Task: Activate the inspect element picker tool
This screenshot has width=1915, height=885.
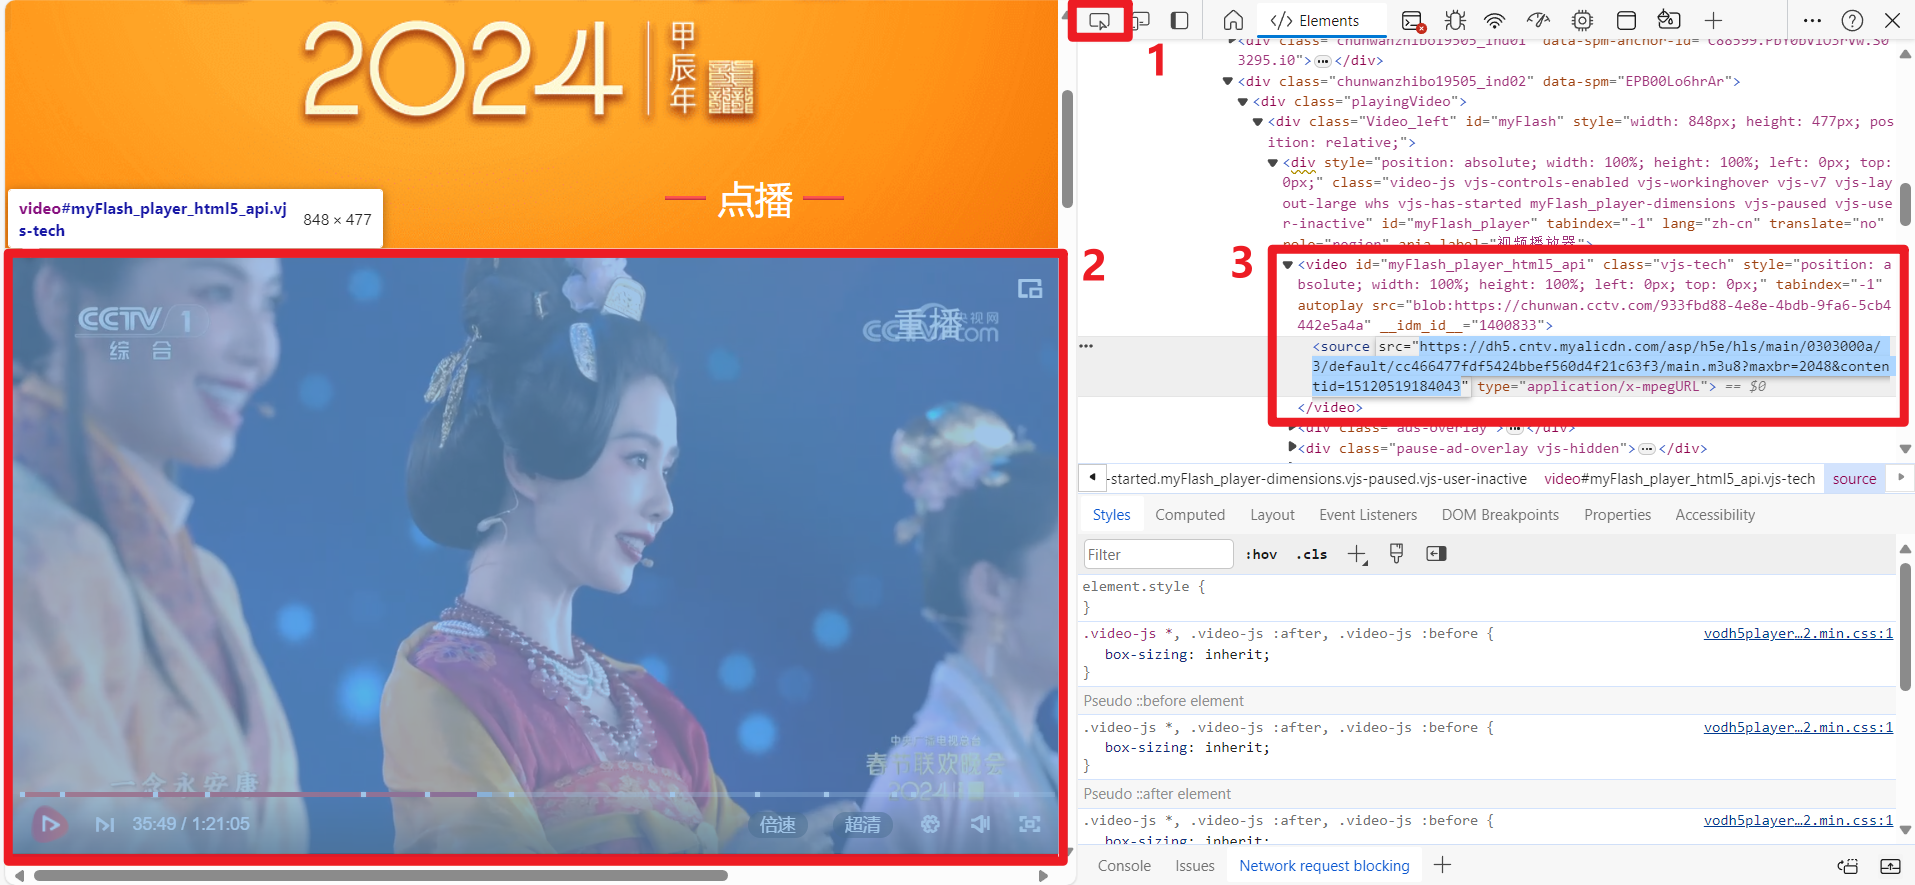Action: point(1099,21)
